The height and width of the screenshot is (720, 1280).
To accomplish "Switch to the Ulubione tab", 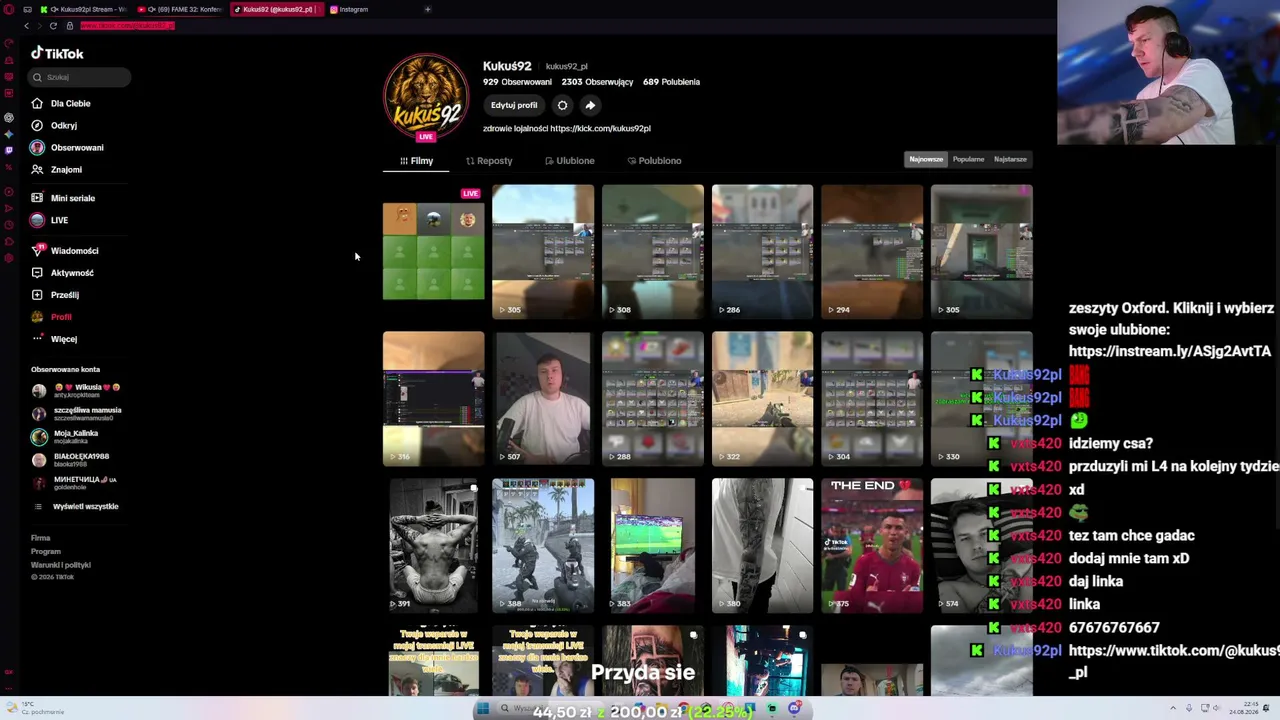I will point(570,161).
